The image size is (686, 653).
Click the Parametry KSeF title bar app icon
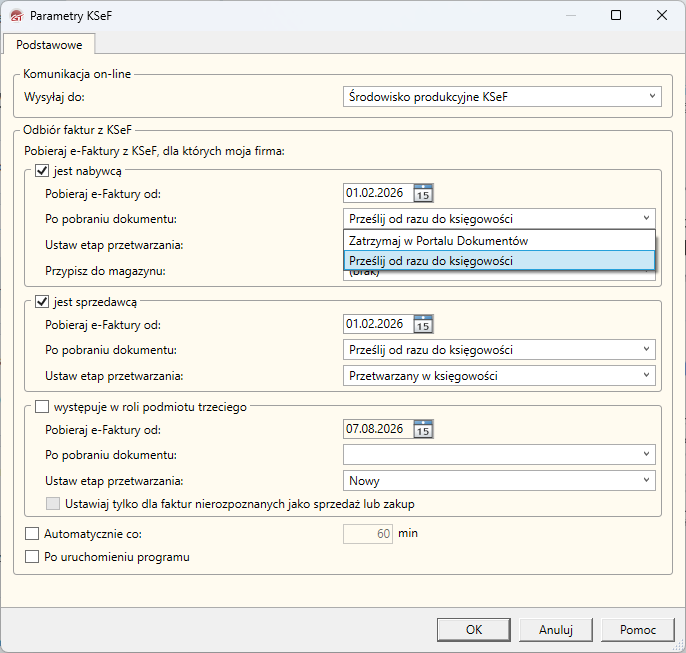[x=17, y=16]
